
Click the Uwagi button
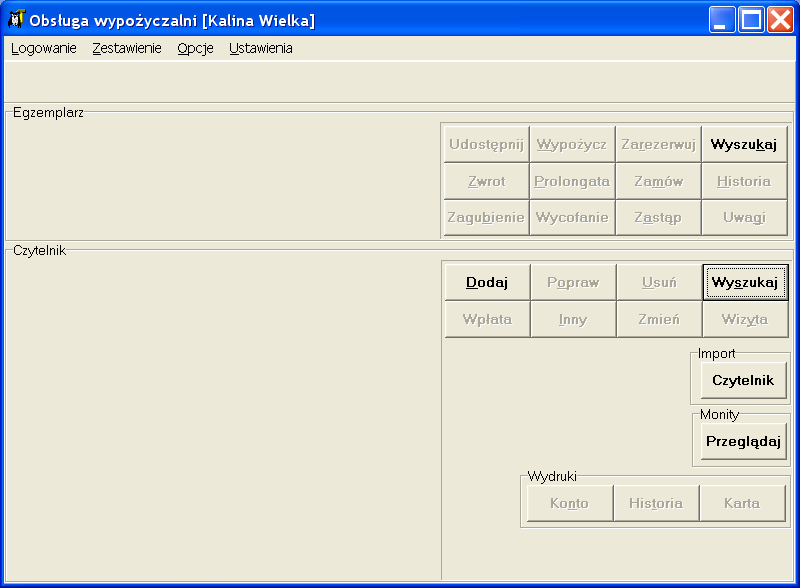744,217
